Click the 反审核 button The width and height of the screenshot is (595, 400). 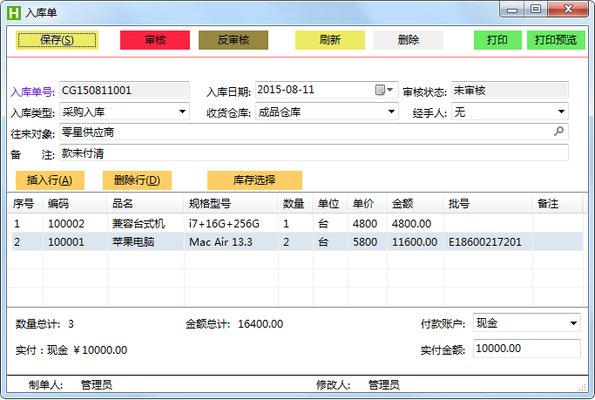(x=233, y=40)
